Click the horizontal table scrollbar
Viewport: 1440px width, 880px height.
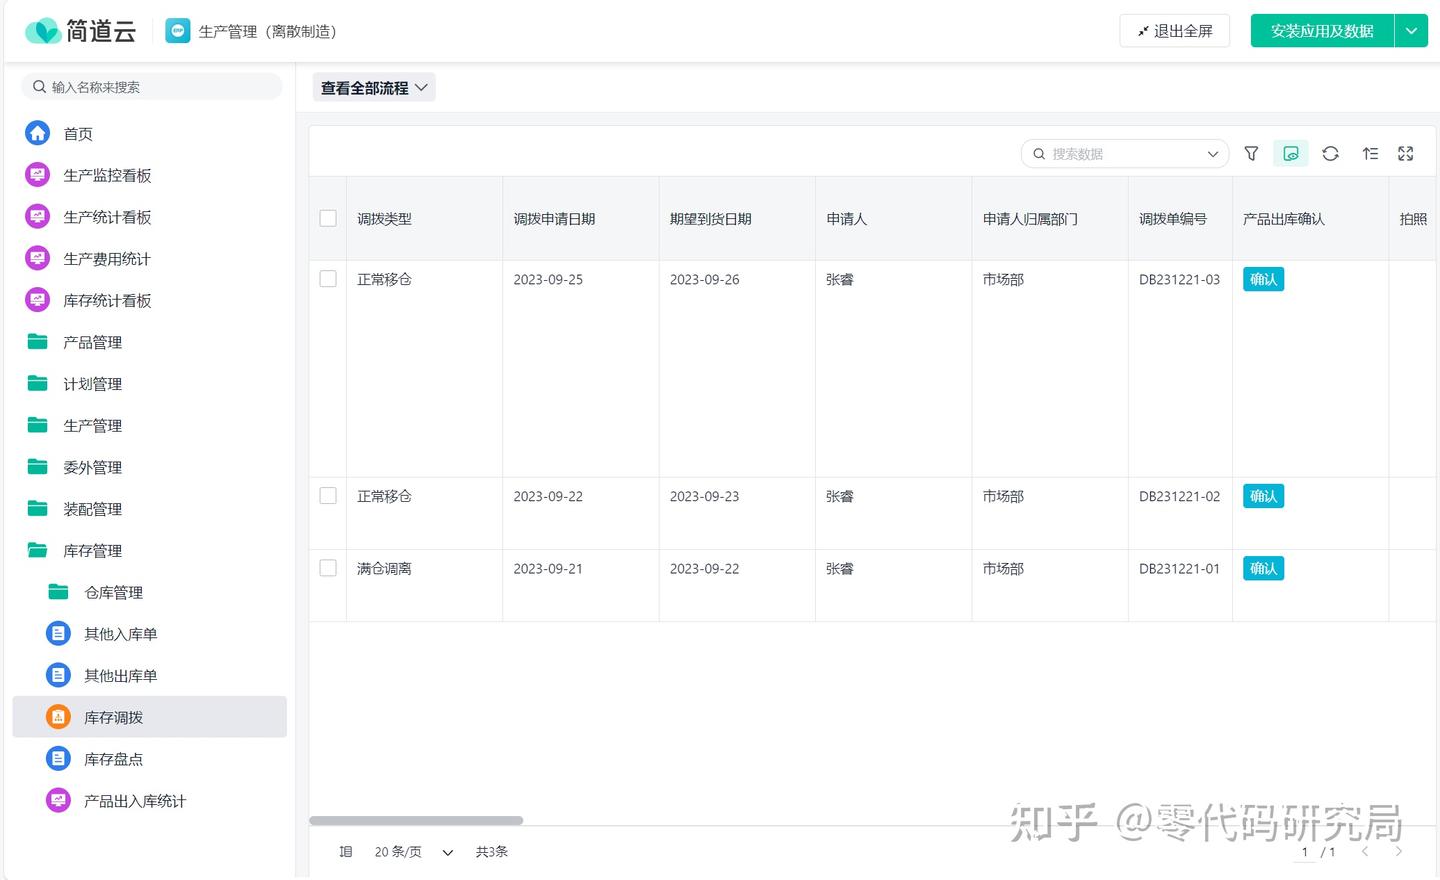(x=416, y=820)
